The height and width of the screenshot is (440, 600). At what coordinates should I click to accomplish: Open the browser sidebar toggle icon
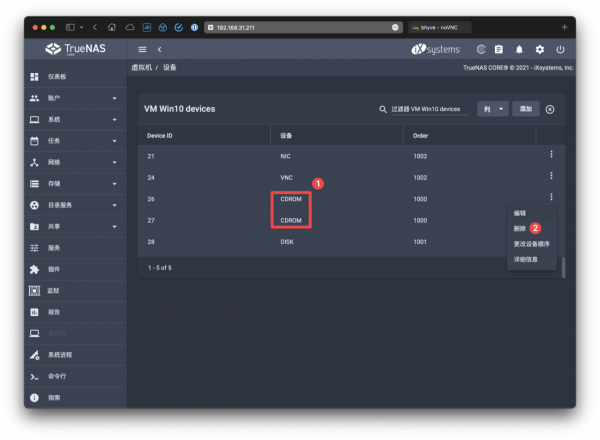[70, 27]
